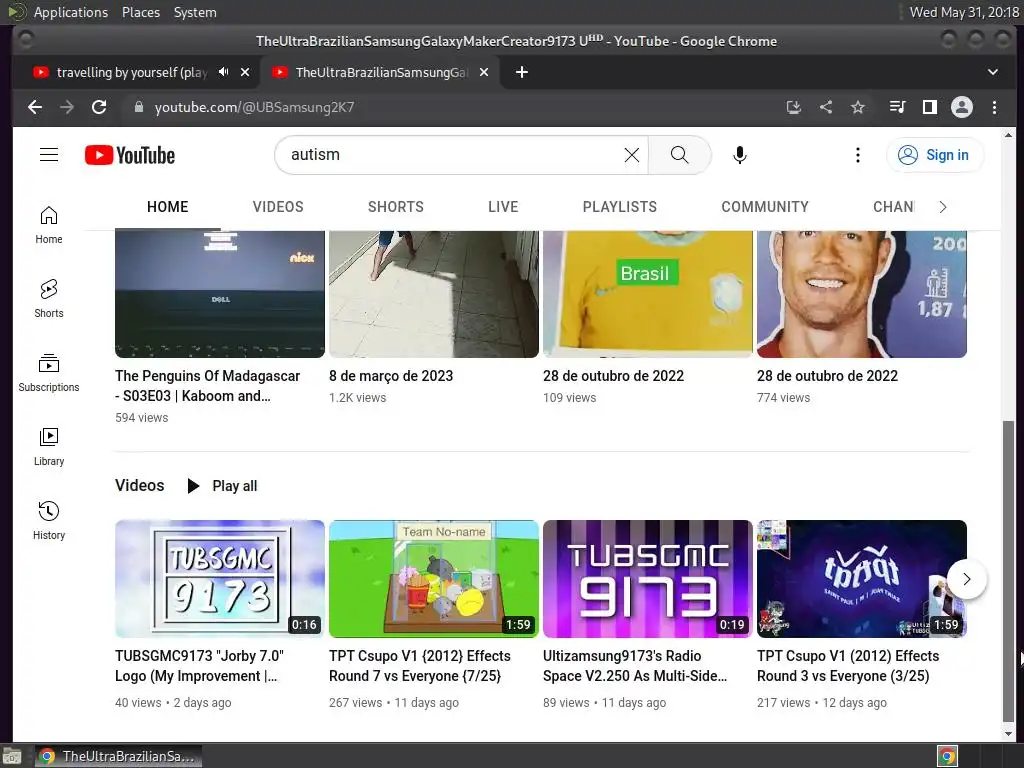Open the 774 views video thumbnail

point(862,294)
